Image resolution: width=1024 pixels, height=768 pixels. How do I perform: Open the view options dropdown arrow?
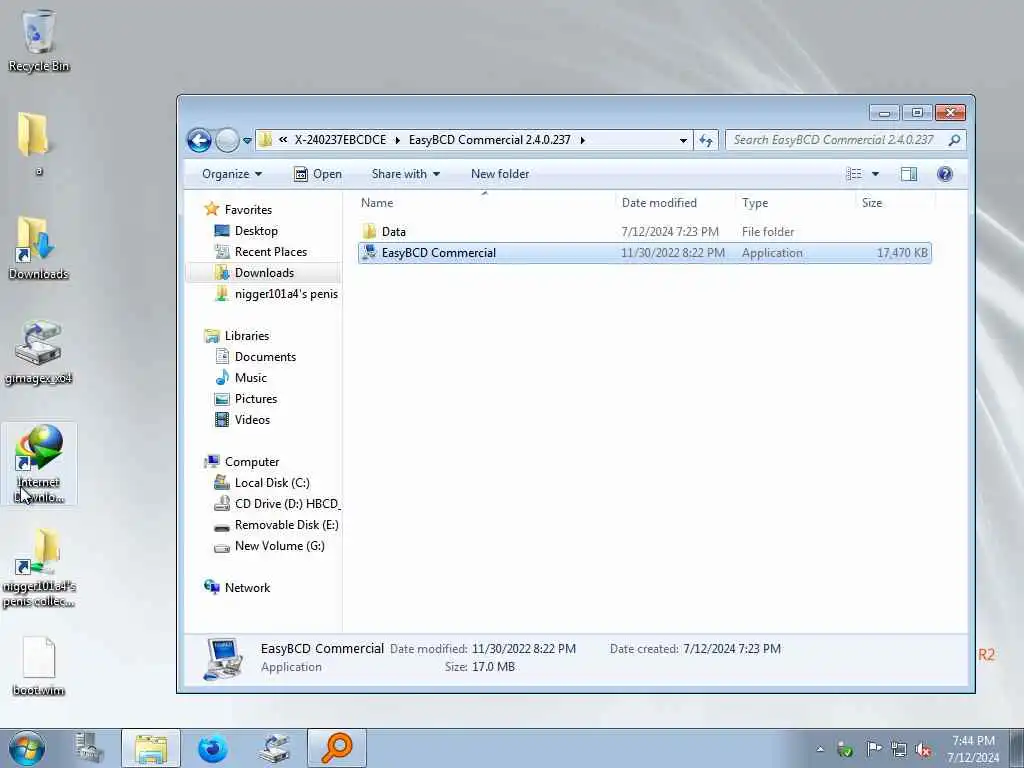pyautogui.click(x=876, y=174)
